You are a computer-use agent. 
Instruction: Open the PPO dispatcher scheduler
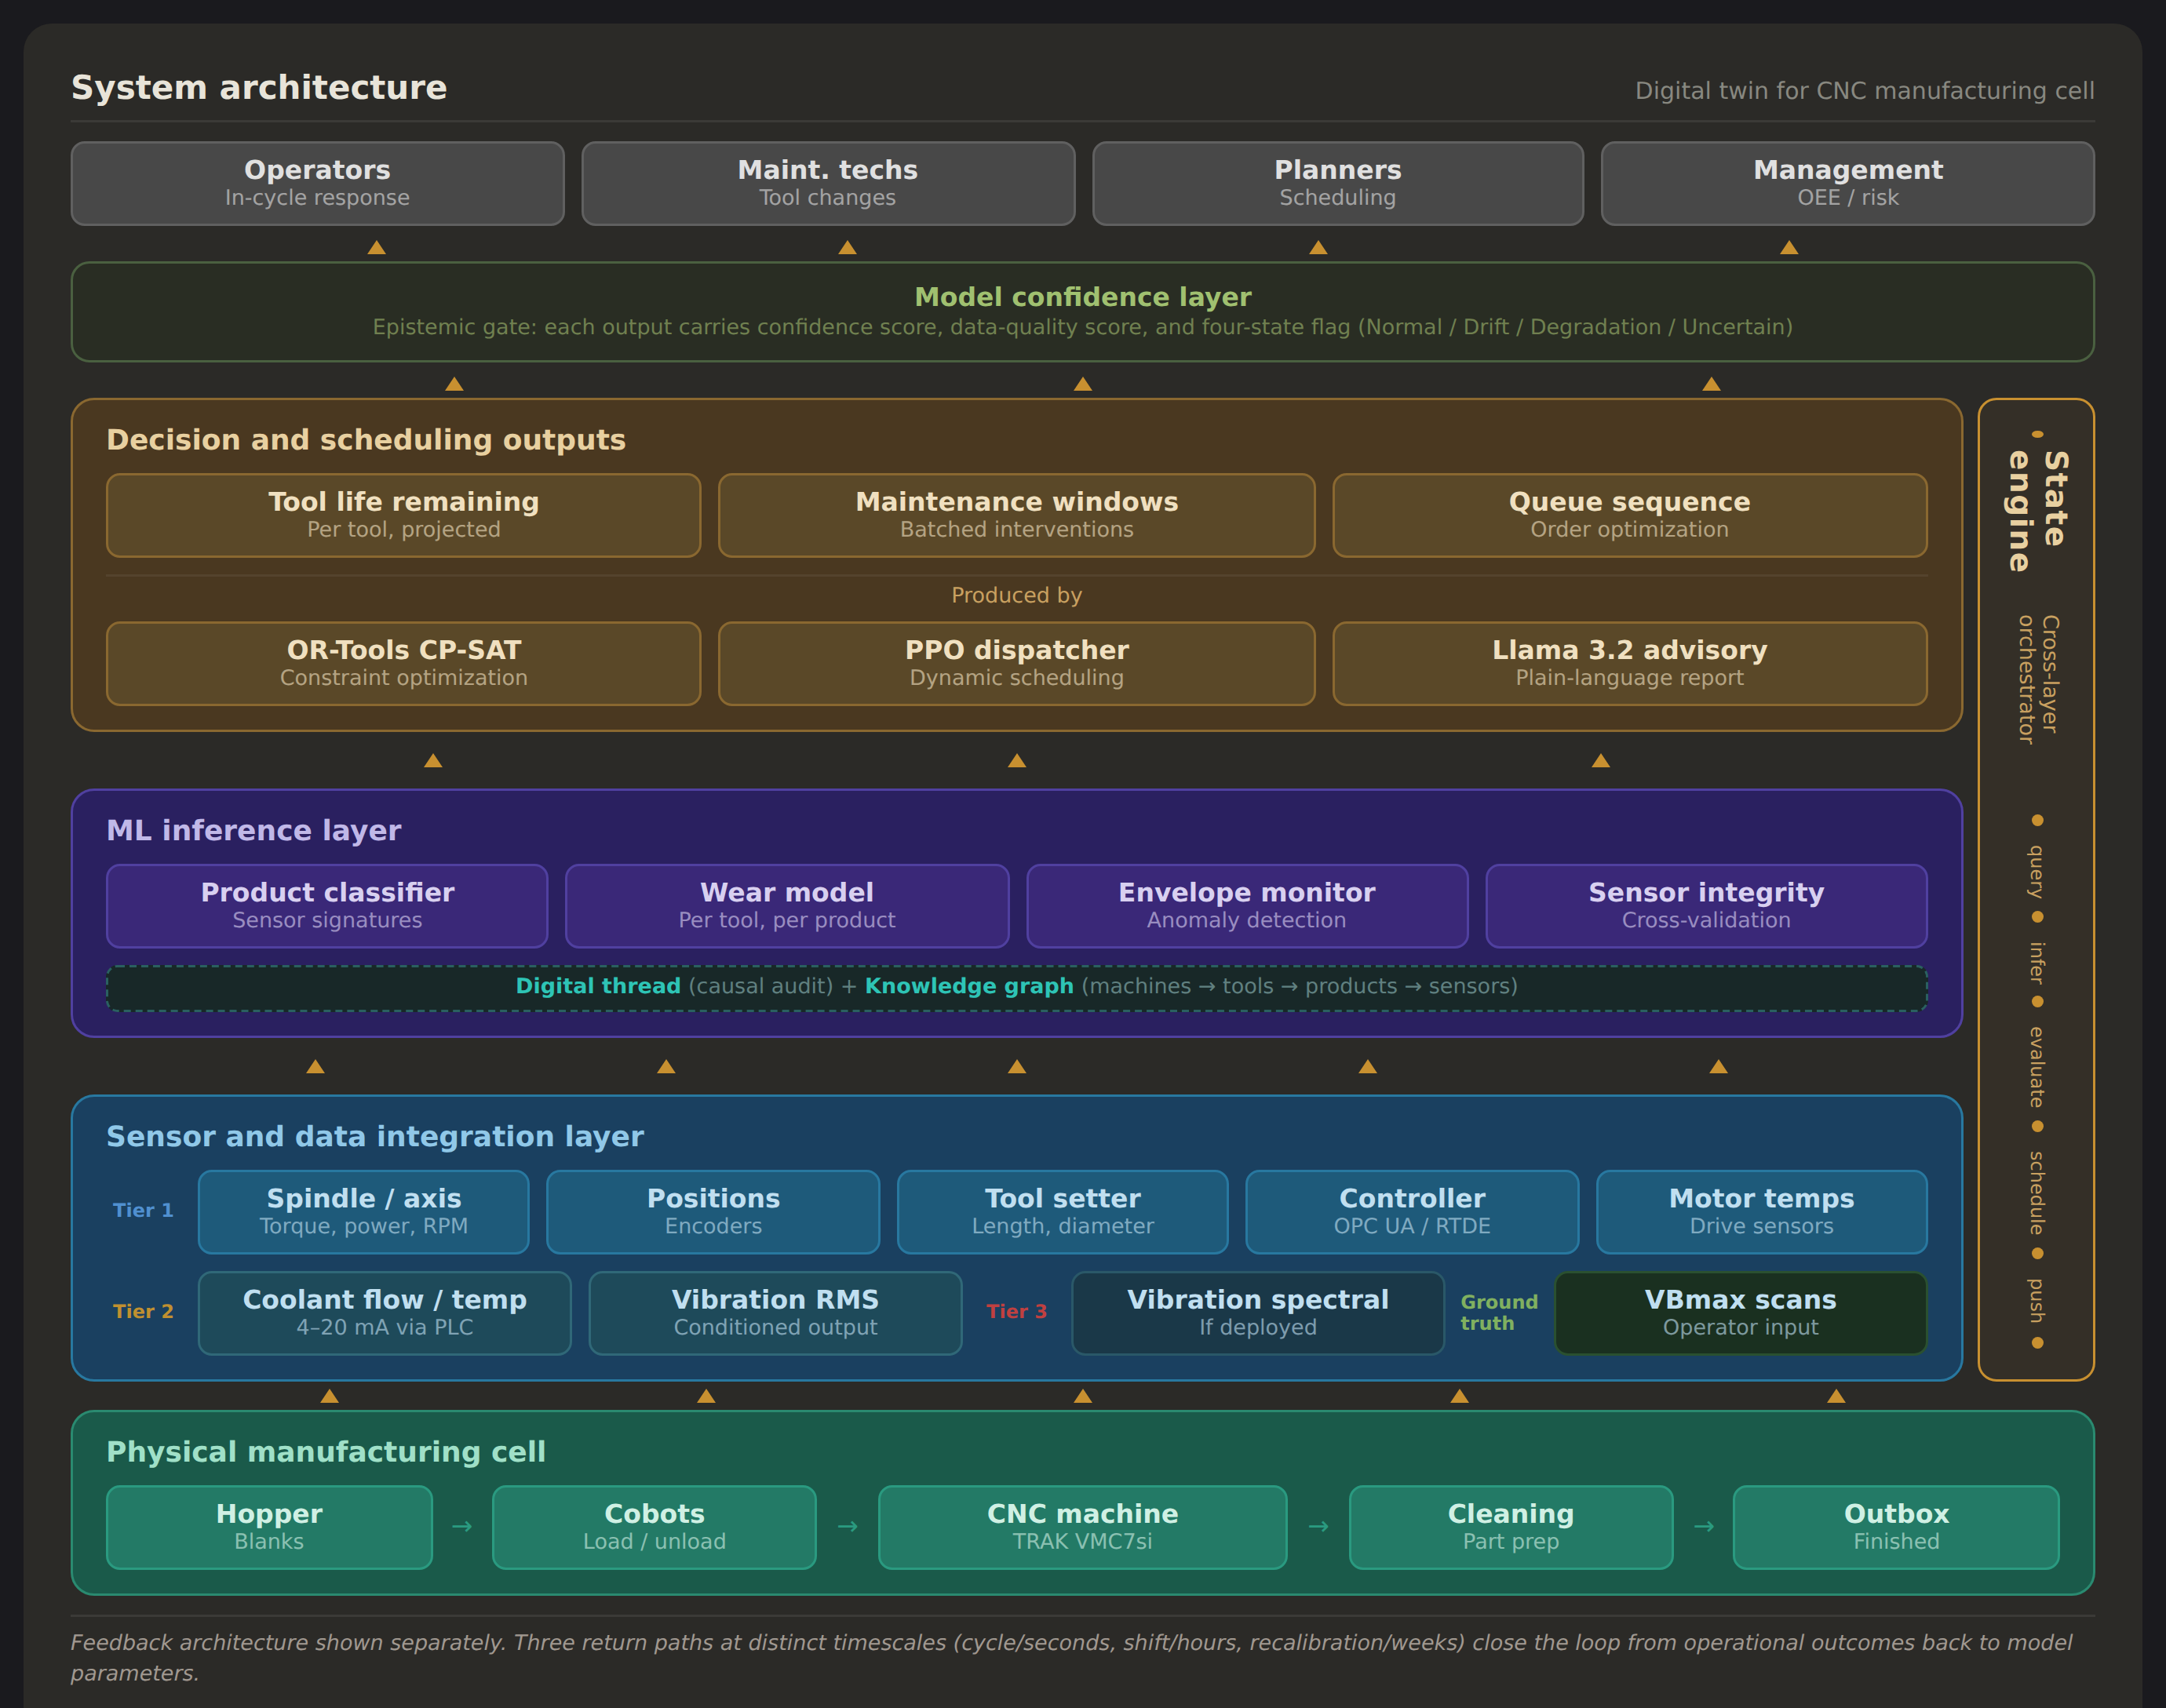point(1015,663)
